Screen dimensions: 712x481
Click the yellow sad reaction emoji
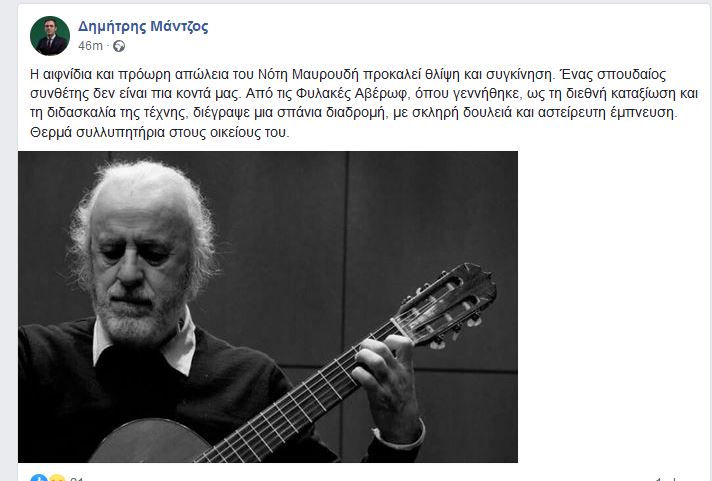(x=57, y=478)
